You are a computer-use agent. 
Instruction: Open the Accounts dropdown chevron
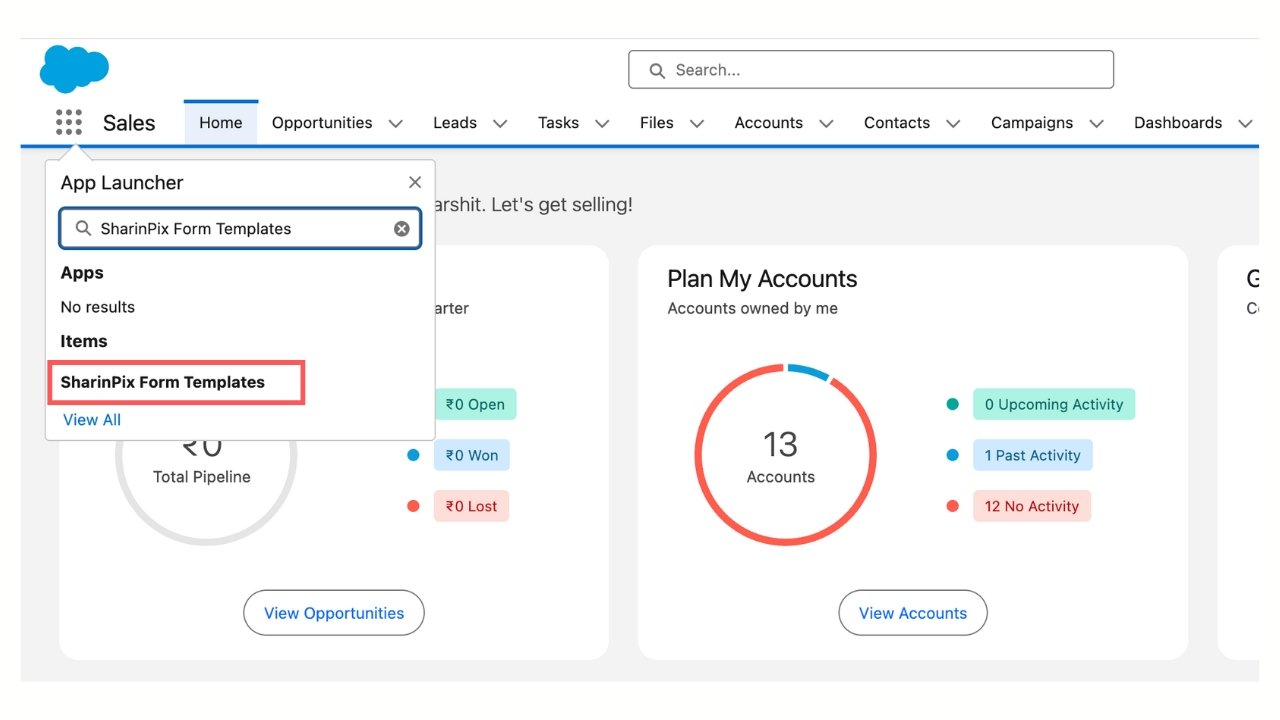(826, 124)
